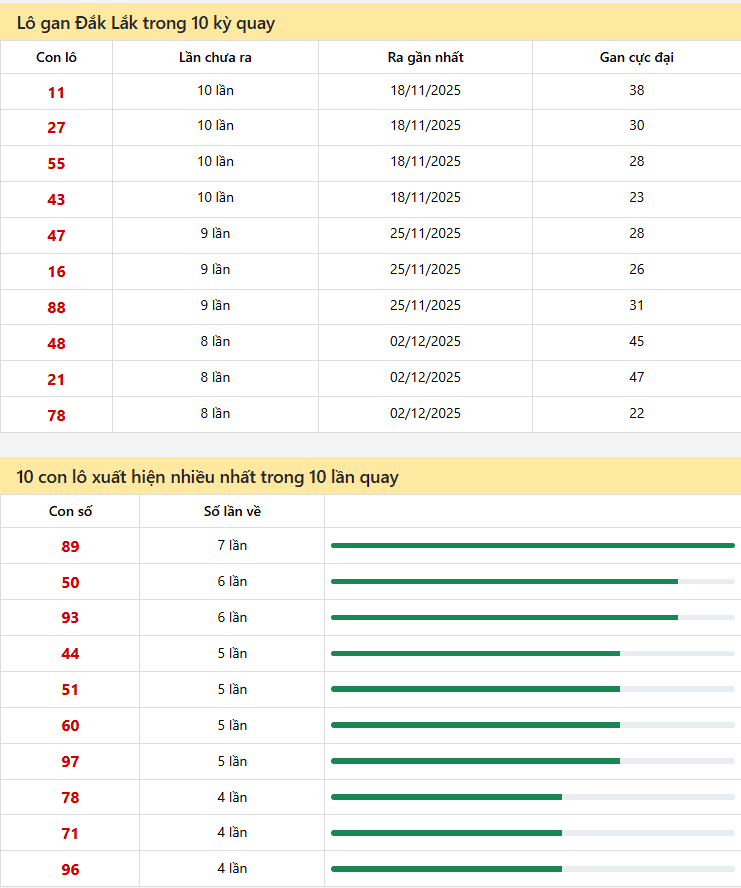
Task: Click the gan cực đại value 47
Action: (x=636, y=377)
